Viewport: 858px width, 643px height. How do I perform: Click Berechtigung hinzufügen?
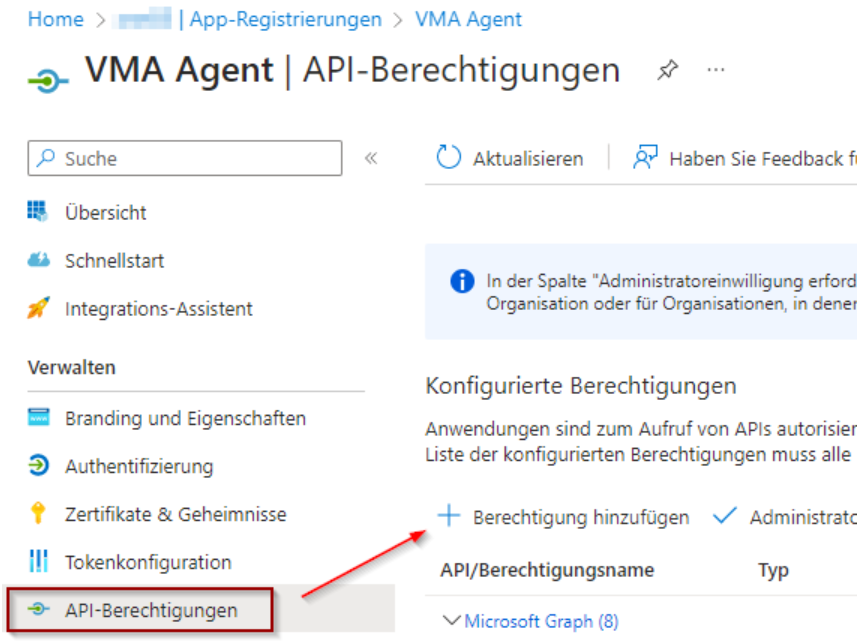[564, 517]
